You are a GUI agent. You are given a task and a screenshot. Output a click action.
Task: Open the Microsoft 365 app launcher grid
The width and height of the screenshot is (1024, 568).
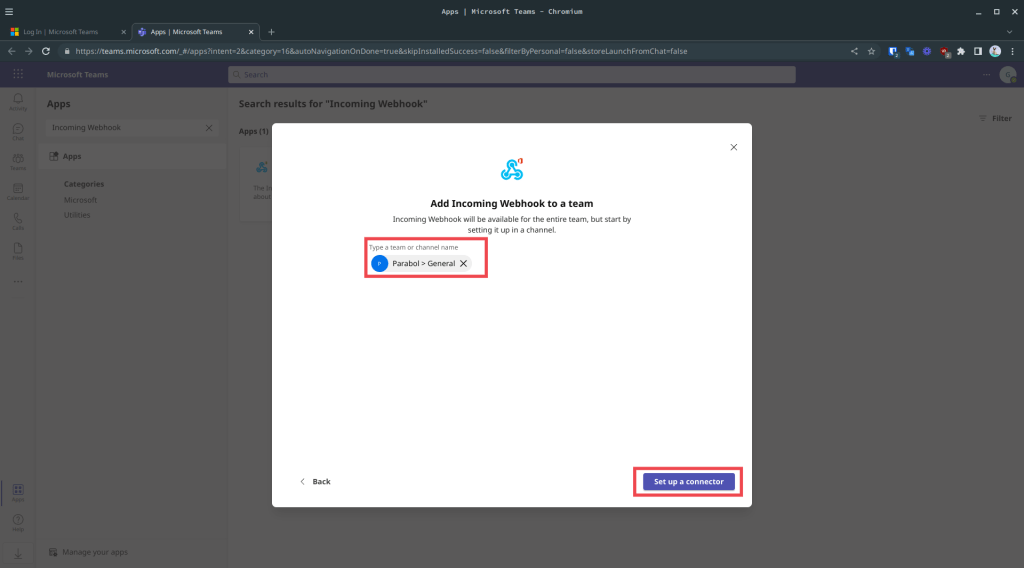coord(18,74)
